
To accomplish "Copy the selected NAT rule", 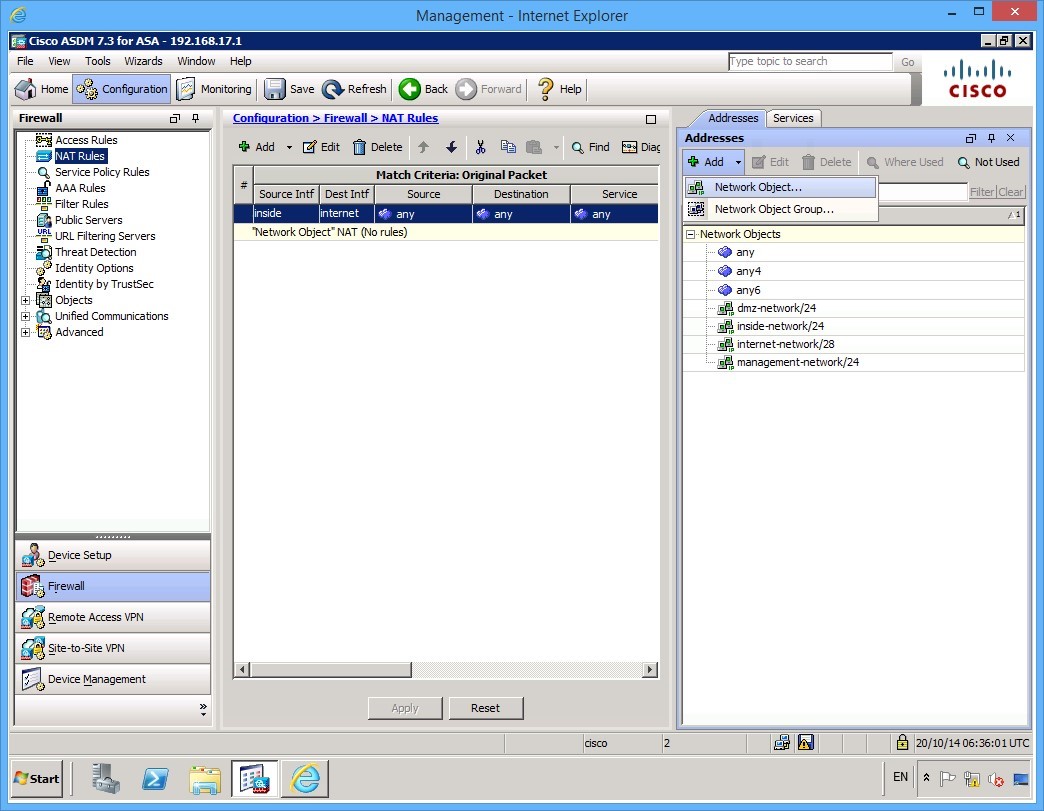I will [x=508, y=146].
